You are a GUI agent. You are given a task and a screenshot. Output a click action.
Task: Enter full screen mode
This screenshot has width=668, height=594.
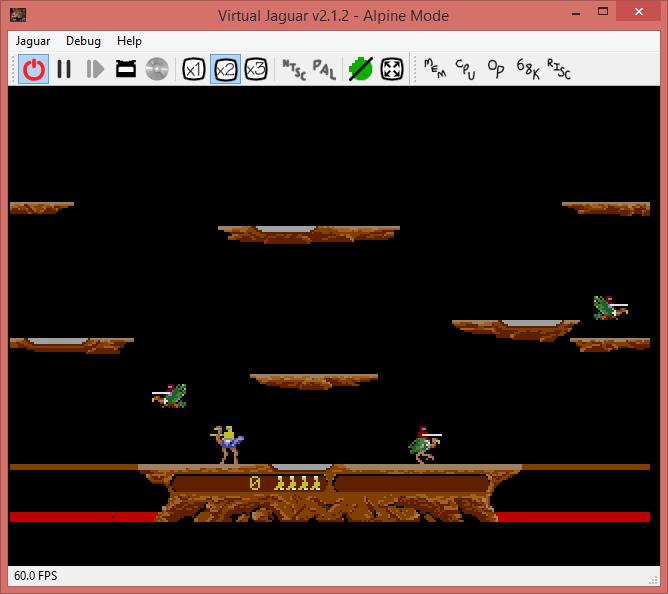392,69
